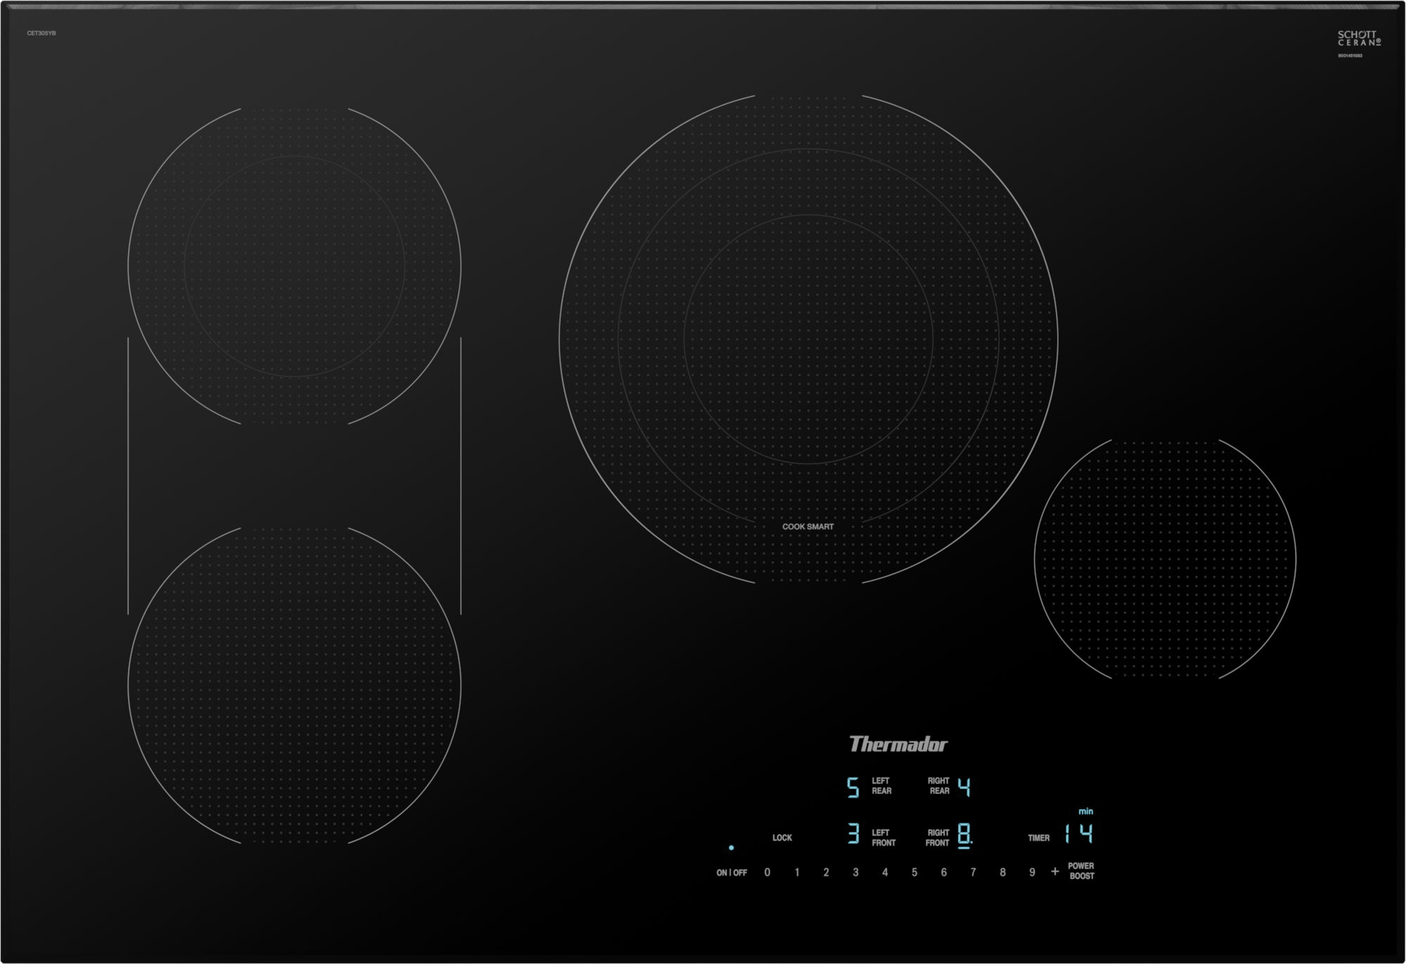This screenshot has height=964, width=1406.
Task: Tap heat level 5 on number row
Action: 914,873
